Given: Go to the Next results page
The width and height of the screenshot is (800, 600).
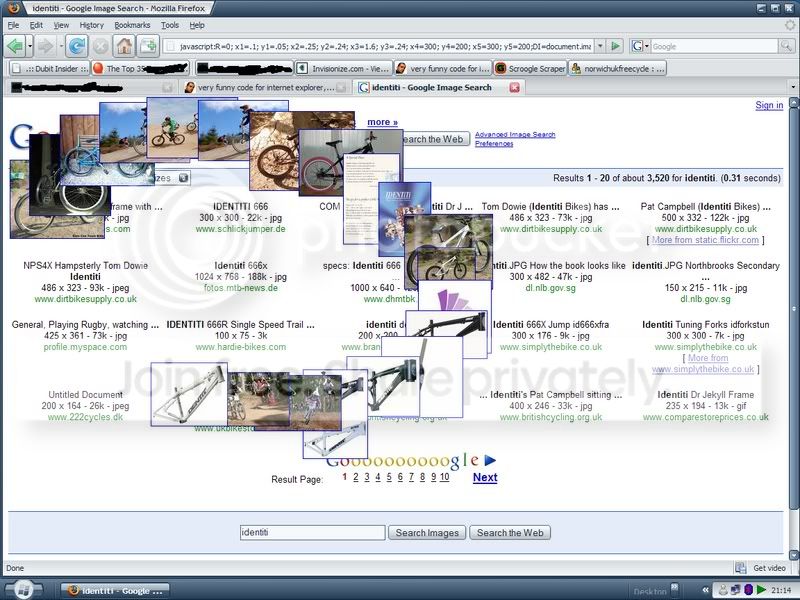Looking at the screenshot, I should coord(485,478).
